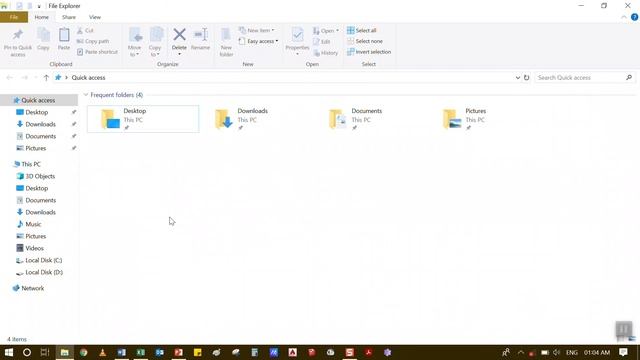The image size is (640, 360).
Task: Click the Refresh button
Action: [x=527, y=78]
